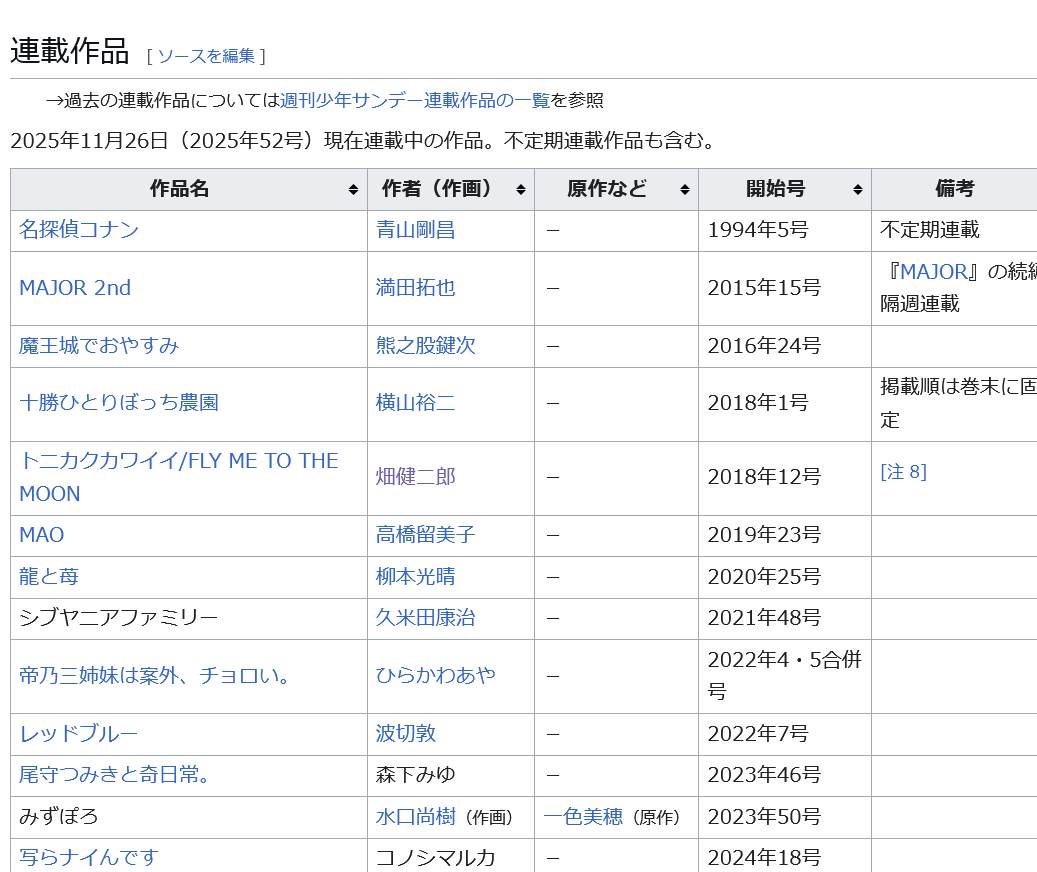Open the 名探偵コナン article link
Viewport: 1037px width, 872px height.
pyautogui.click(x=79, y=230)
